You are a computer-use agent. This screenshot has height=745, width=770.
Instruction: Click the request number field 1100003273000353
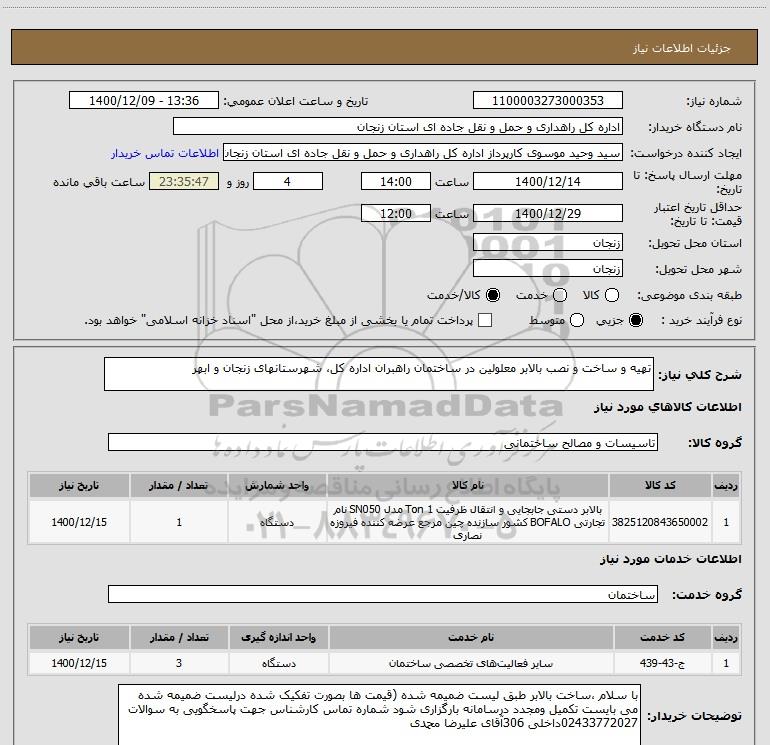548,101
